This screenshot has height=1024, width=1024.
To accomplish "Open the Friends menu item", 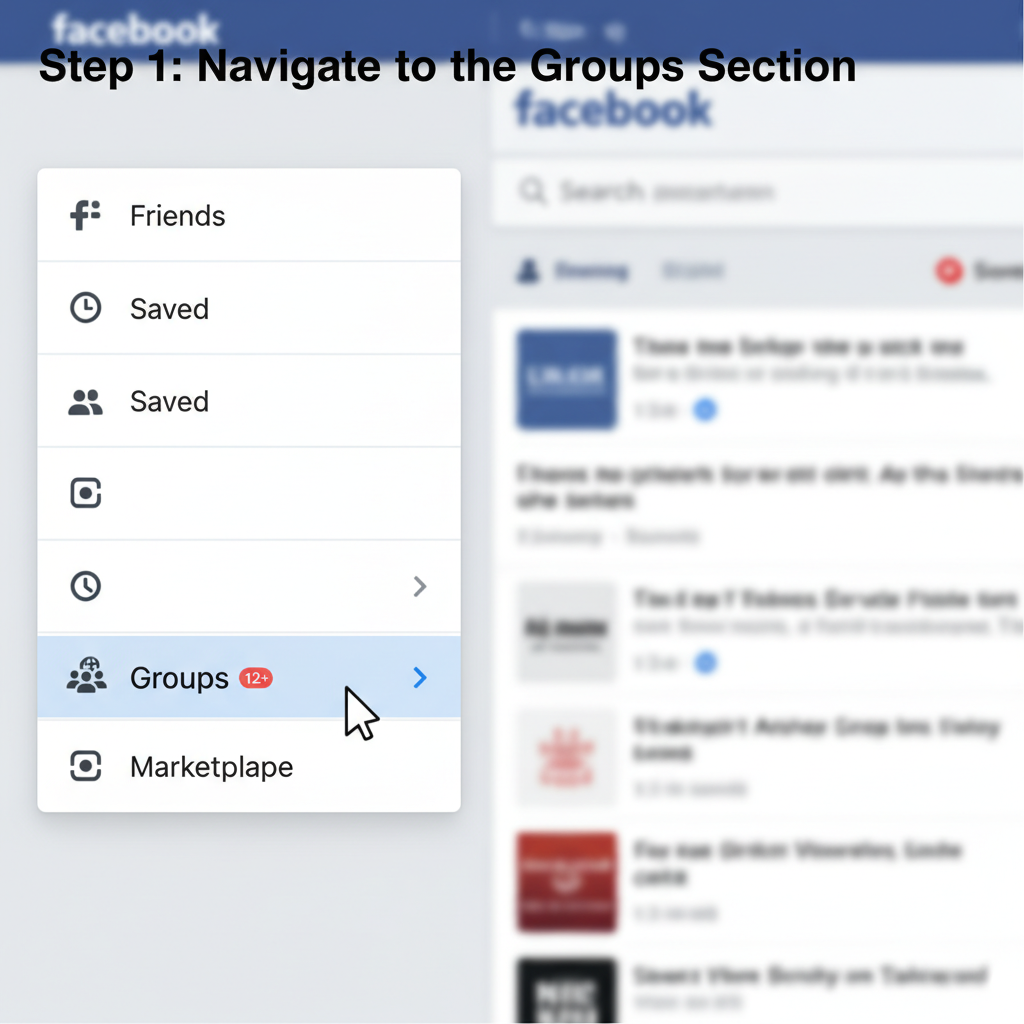I will tap(178, 216).
